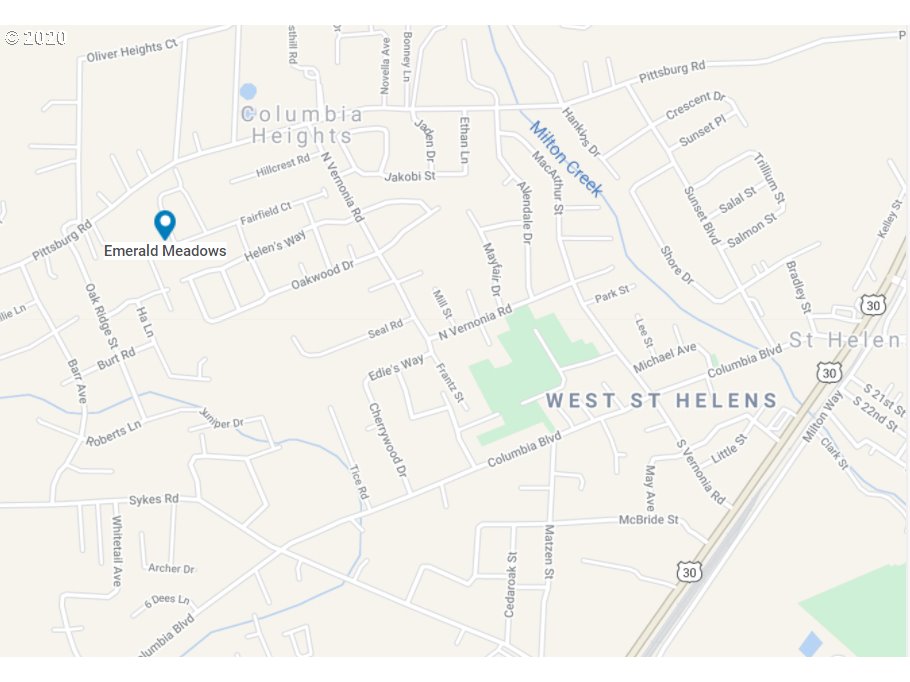Click the Sykes Rd street label
This screenshot has height=682, width=910.
coord(154,499)
